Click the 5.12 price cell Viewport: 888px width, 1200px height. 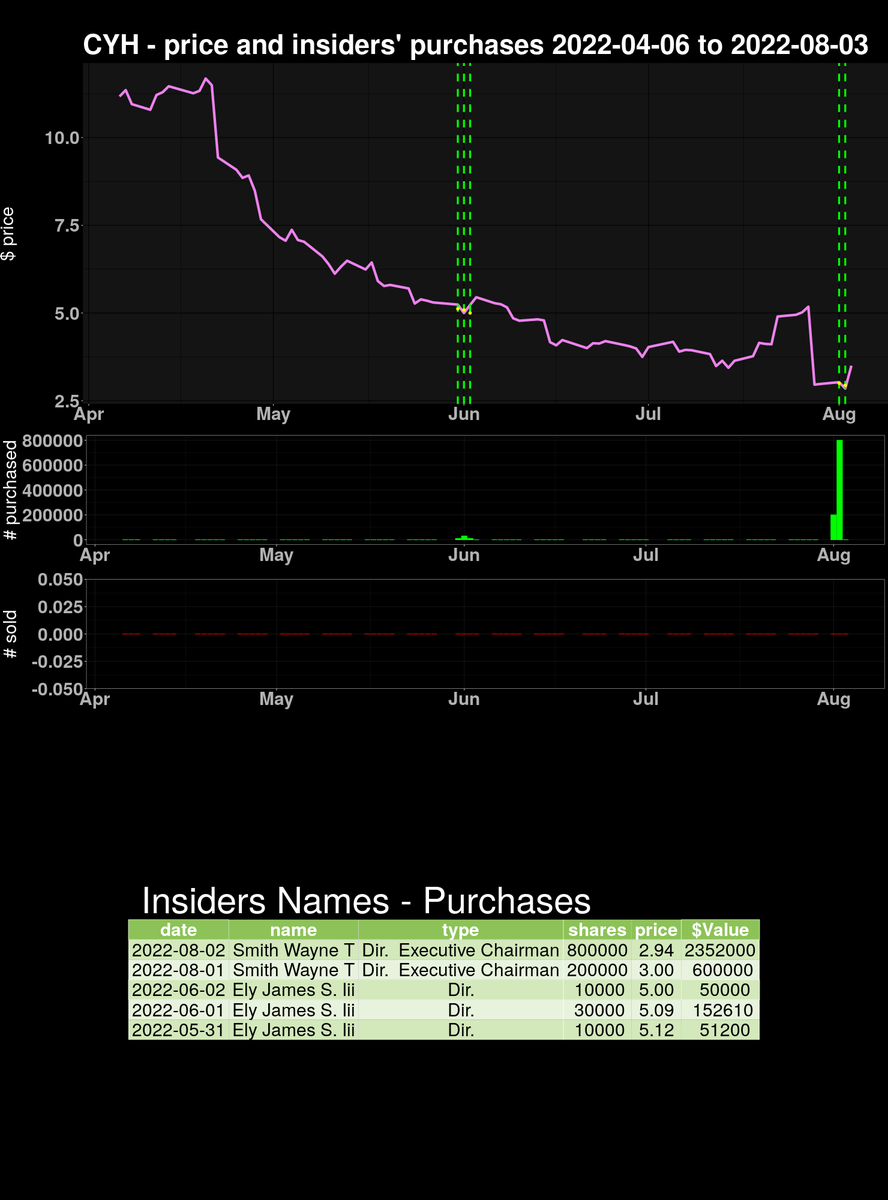(x=656, y=1029)
